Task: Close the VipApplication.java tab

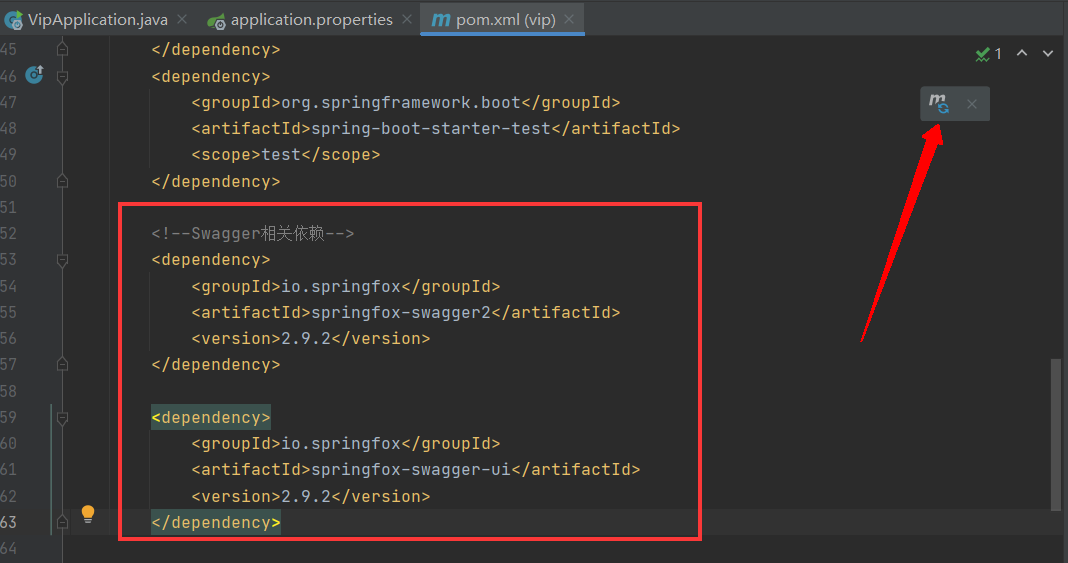Action: [x=181, y=20]
